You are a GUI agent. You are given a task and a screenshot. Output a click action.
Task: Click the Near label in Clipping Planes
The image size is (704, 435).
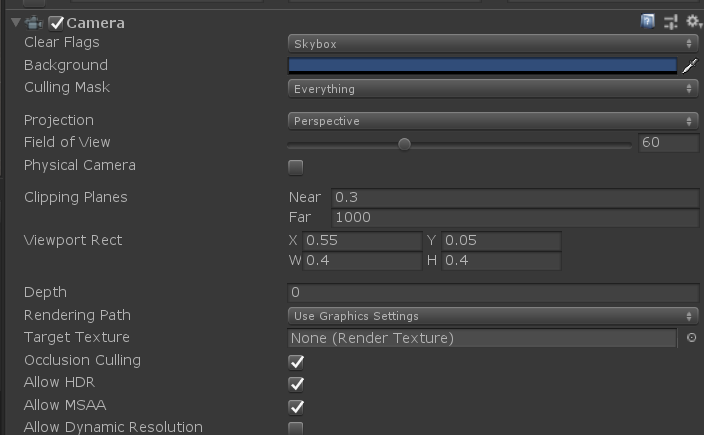click(x=305, y=198)
